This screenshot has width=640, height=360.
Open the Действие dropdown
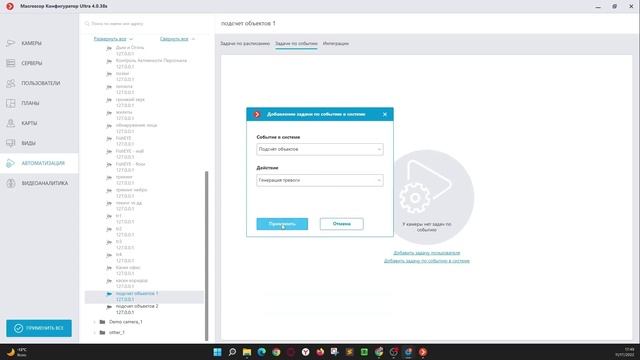tap(320, 180)
